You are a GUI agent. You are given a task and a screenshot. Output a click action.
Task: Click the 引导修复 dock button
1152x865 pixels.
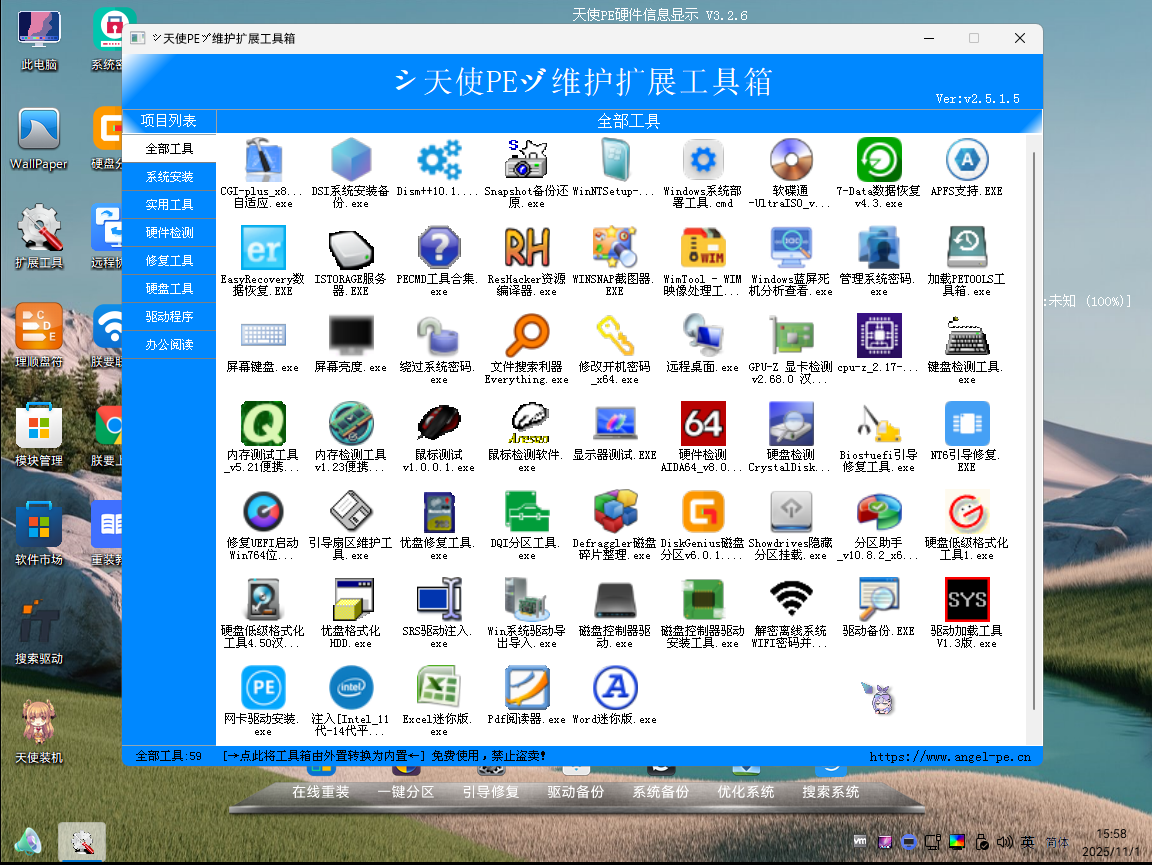click(x=491, y=792)
